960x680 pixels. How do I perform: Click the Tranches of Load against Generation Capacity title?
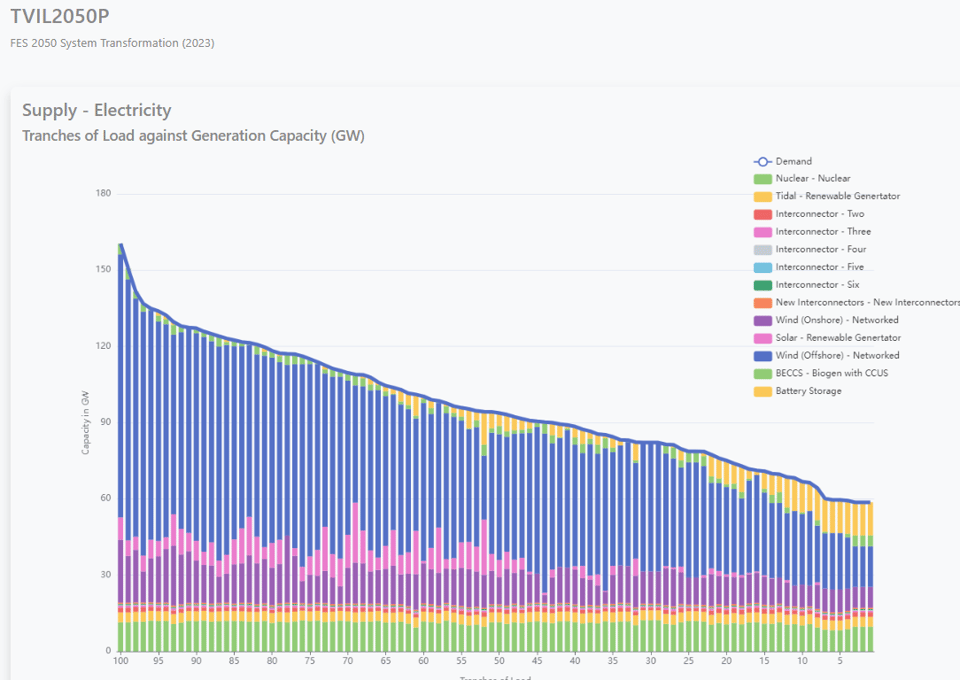click(193, 136)
